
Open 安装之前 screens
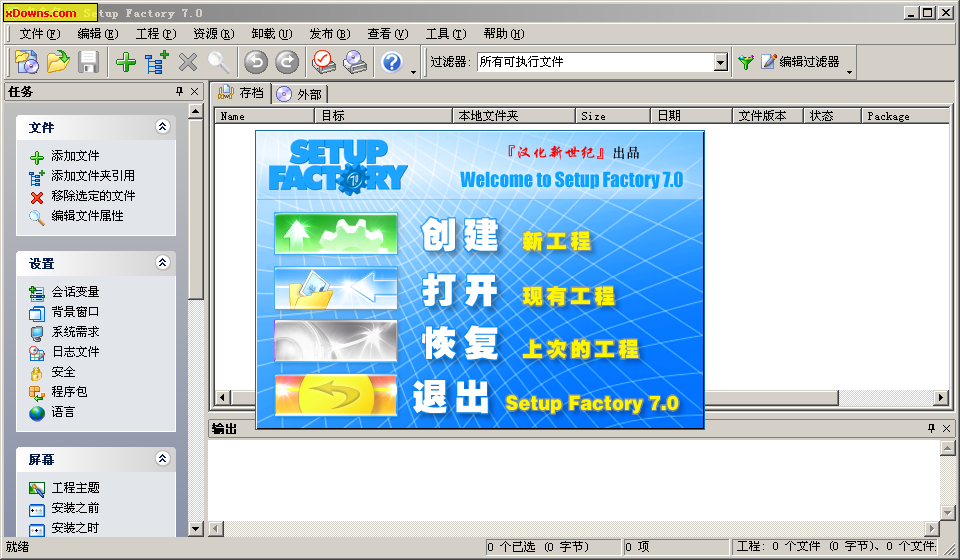tap(75, 508)
